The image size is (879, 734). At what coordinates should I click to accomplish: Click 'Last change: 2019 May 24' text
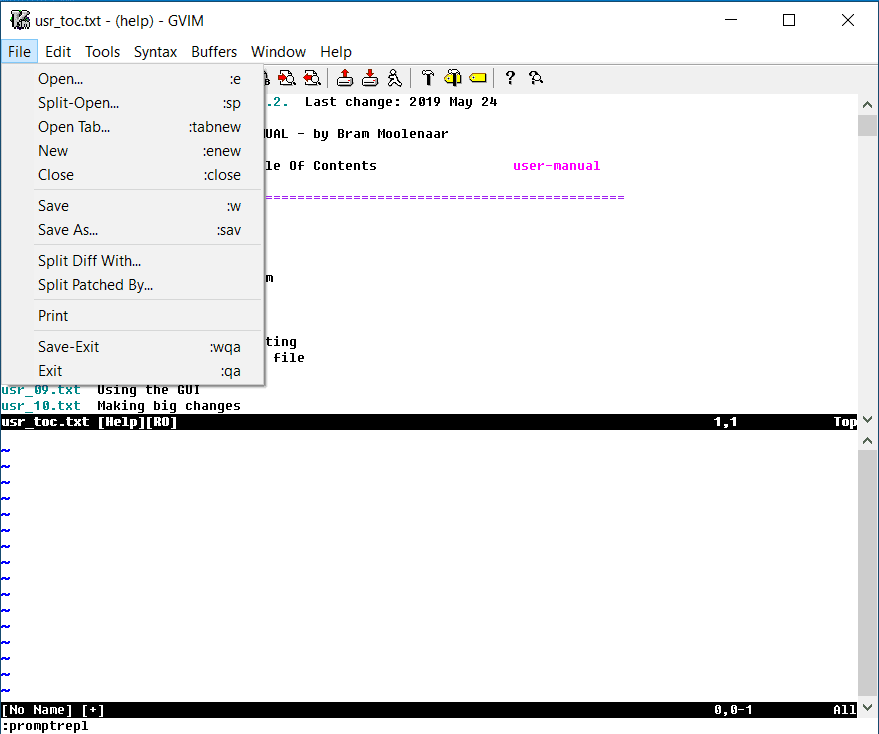[x=401, y=102]
